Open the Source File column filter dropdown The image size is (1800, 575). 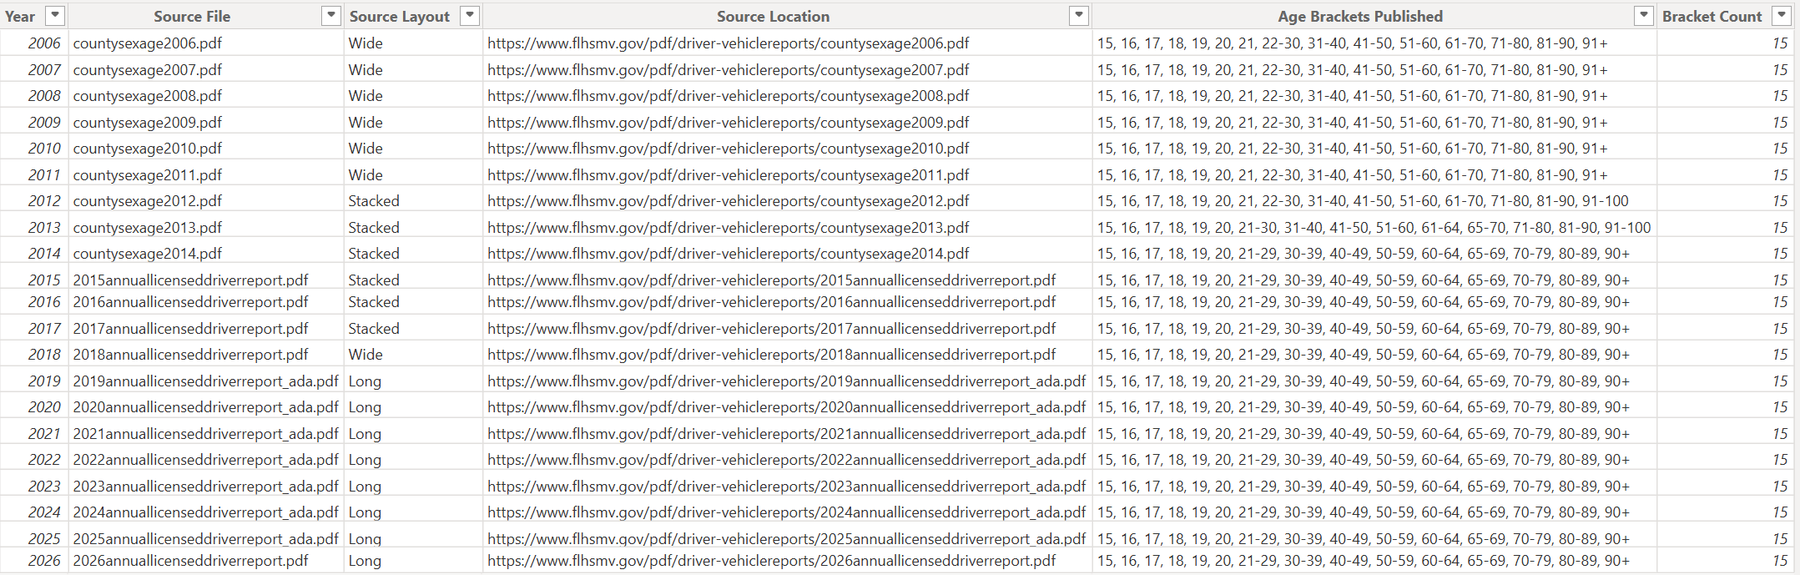pos(331,15)
